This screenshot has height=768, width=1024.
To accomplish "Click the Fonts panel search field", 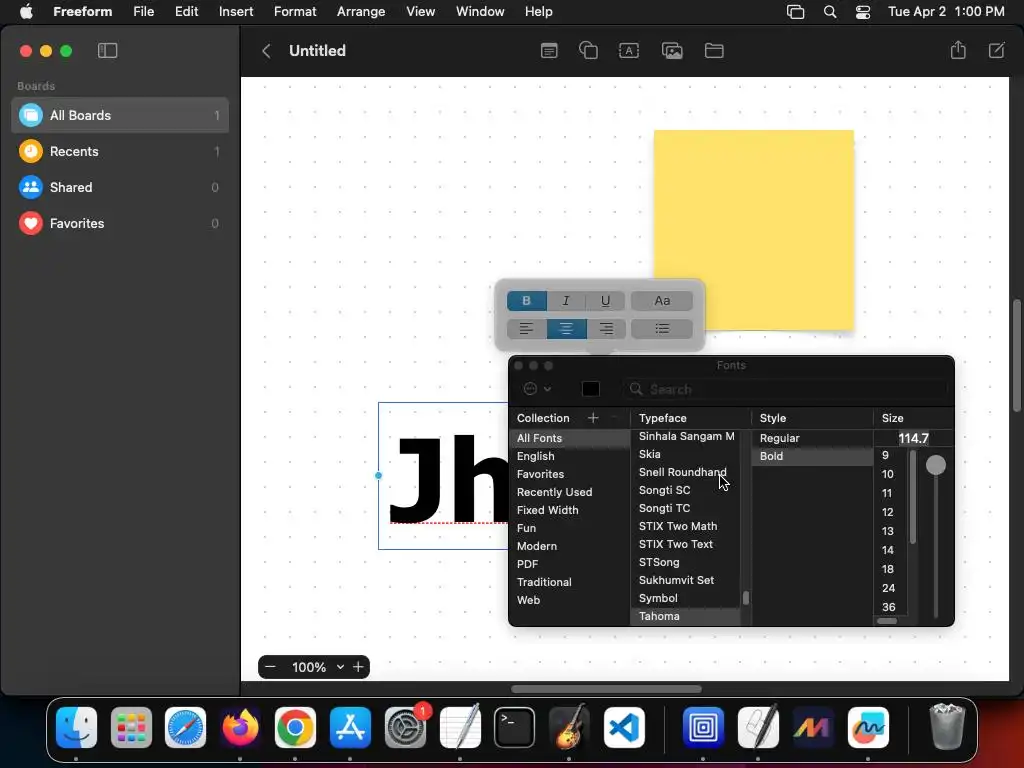I will point(786,389).
